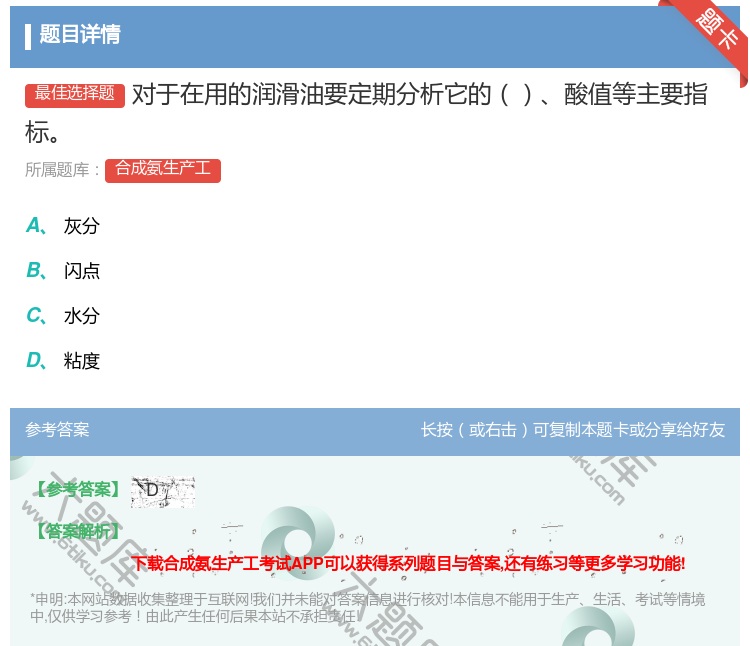Image resolution: width=750 pixels, height=646 pixels.
Task: Open the 合成氨生产工 question bank link
Action: (x=163, y=170)
